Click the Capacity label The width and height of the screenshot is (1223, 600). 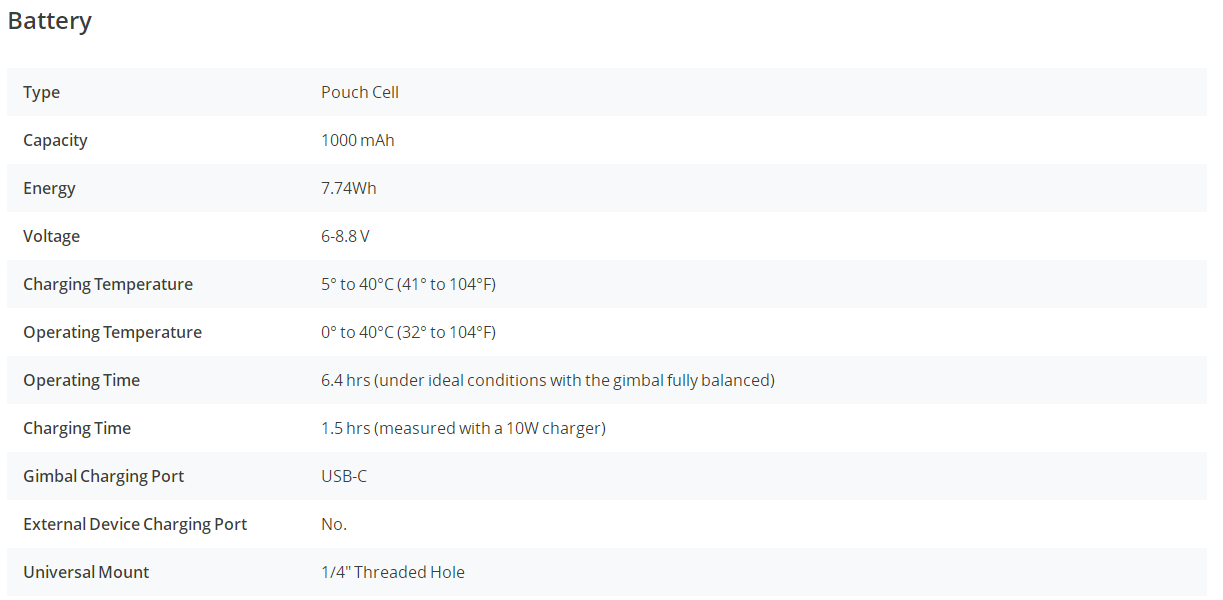point(55,141)
